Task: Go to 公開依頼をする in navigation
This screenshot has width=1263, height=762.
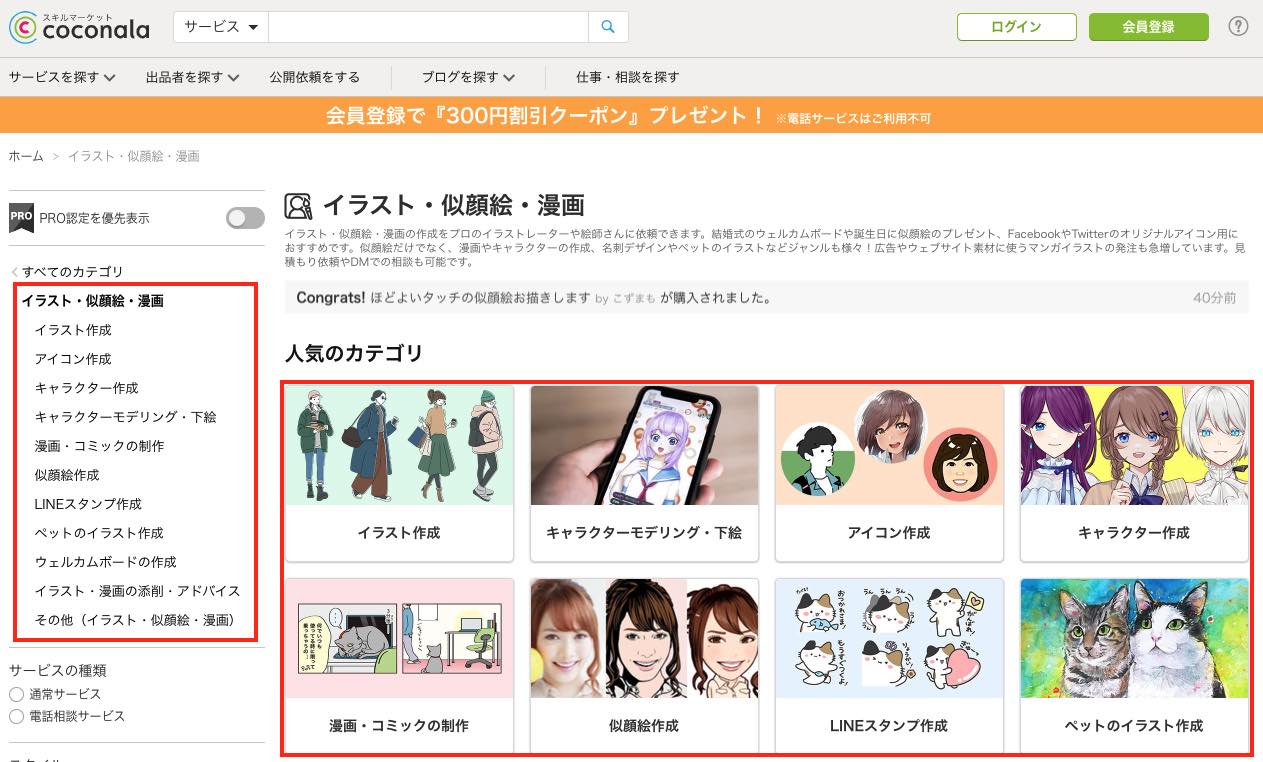Action: tap(314, 77)
